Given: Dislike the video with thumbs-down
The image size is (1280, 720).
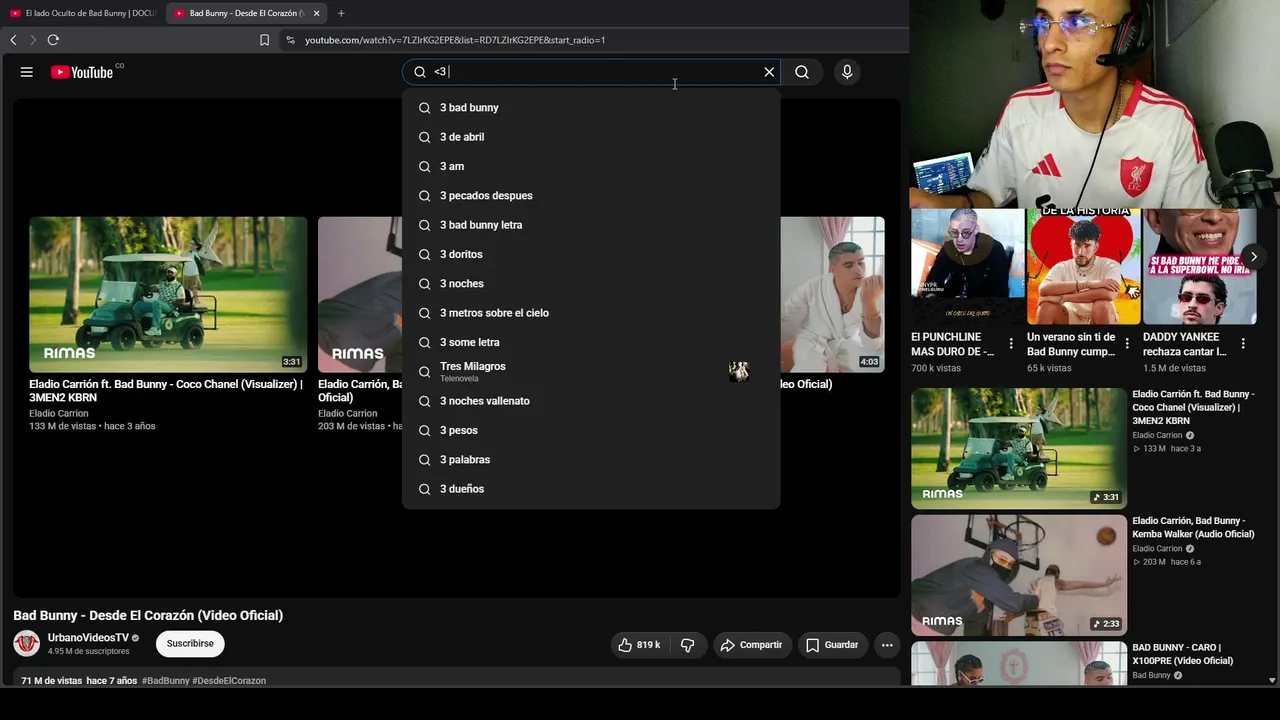Looking at the screenshot, I should click(x=687, y=645).
